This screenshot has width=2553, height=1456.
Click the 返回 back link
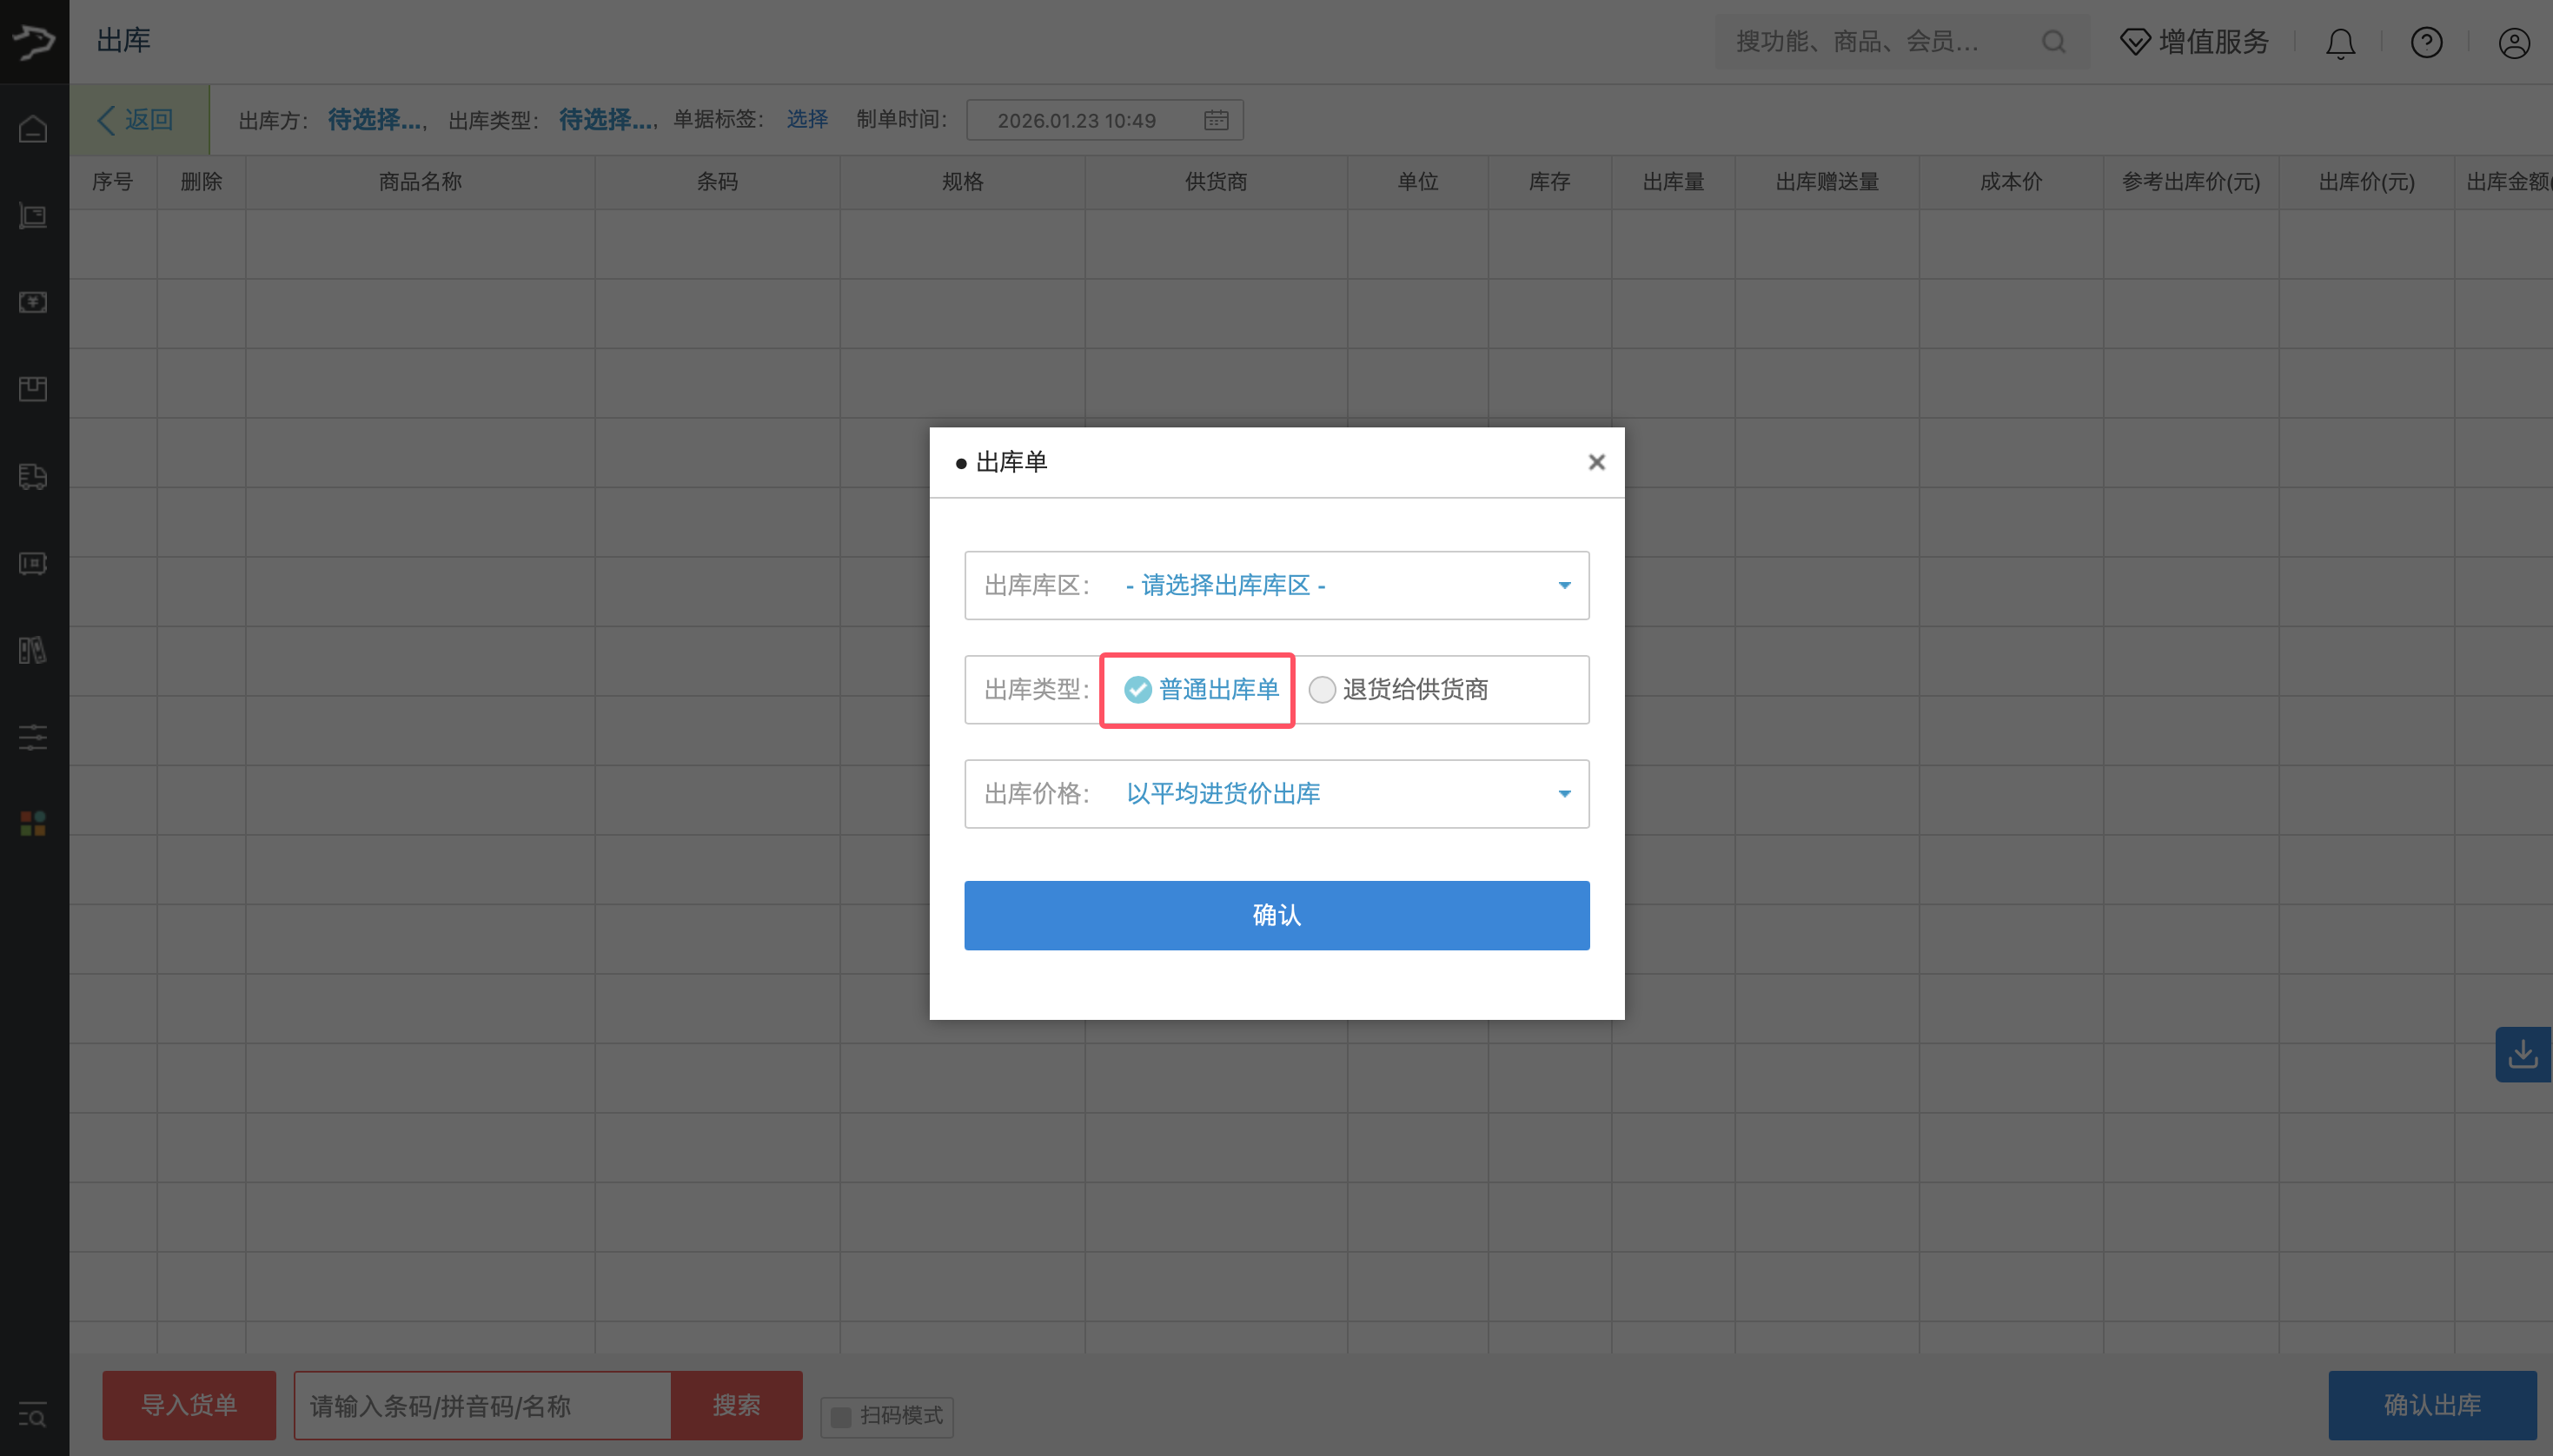(137, 120)
